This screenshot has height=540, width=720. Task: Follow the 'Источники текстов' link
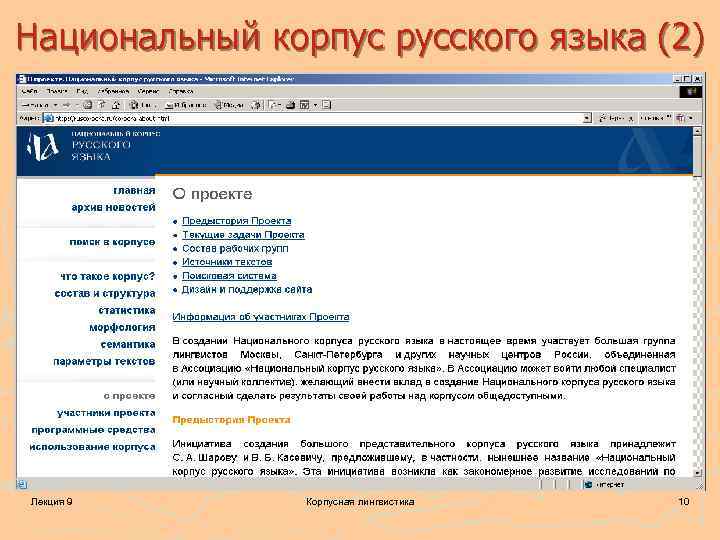click(227, 262)
